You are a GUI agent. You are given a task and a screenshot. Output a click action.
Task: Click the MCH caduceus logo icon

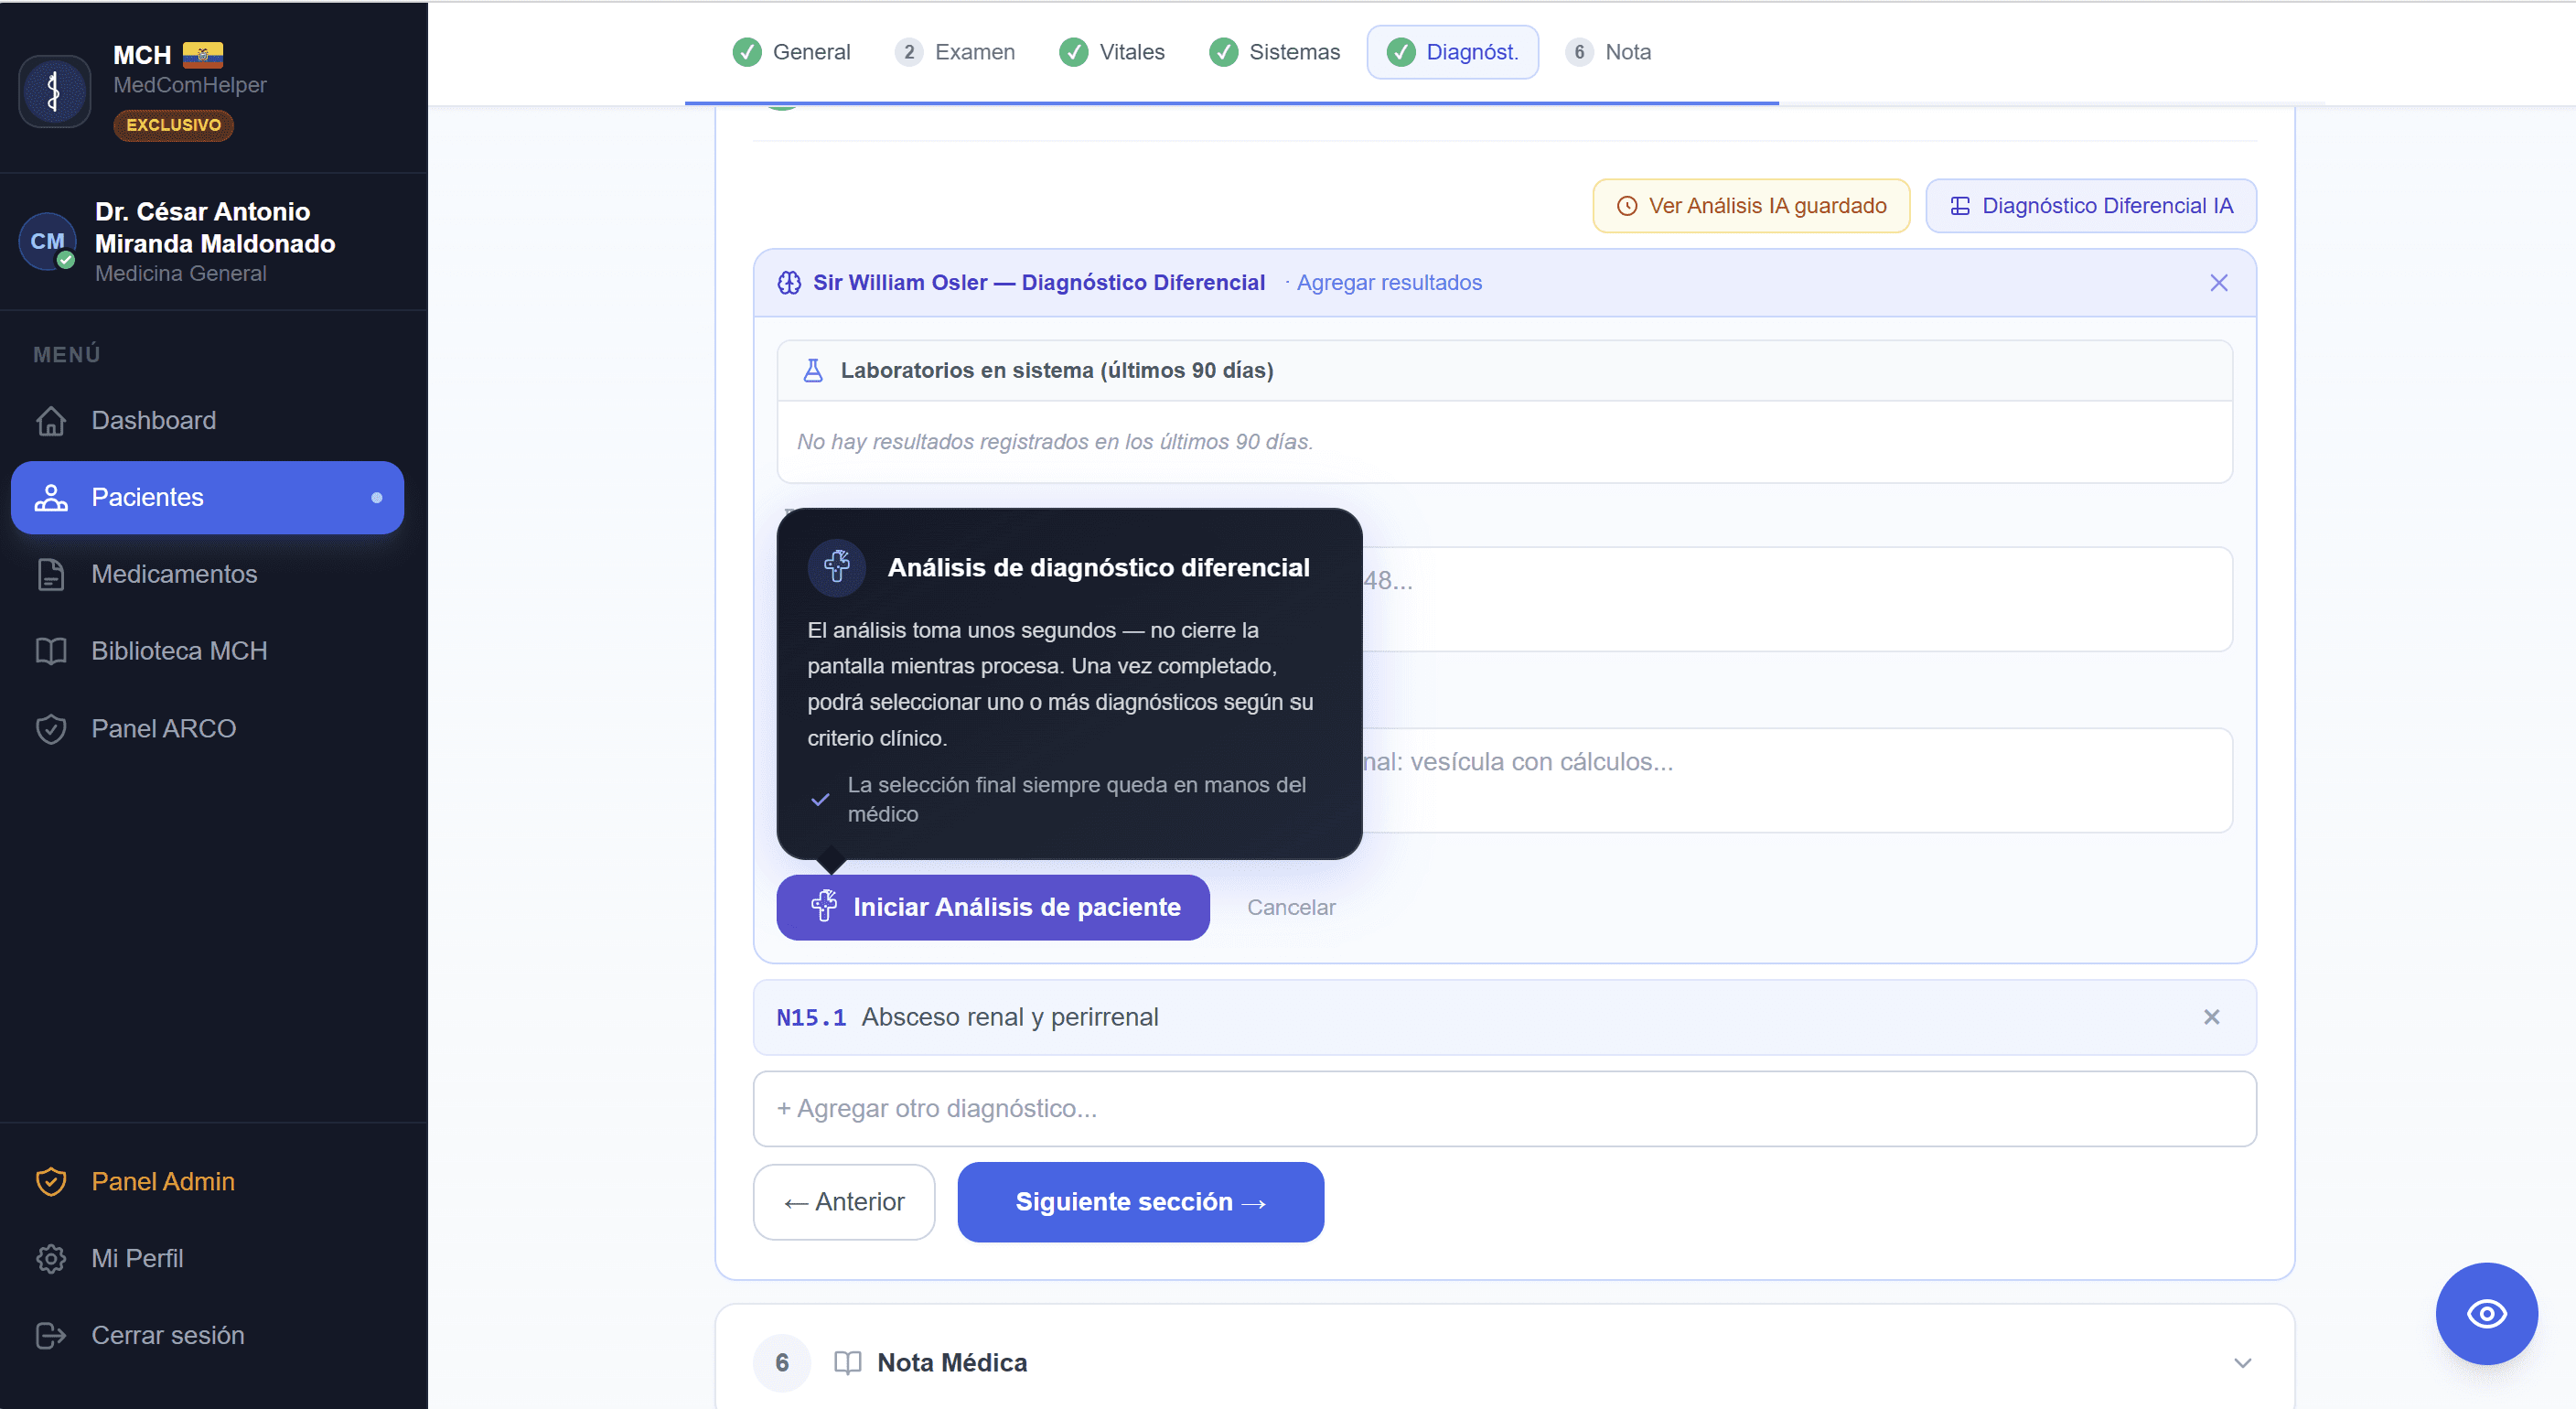54,91
